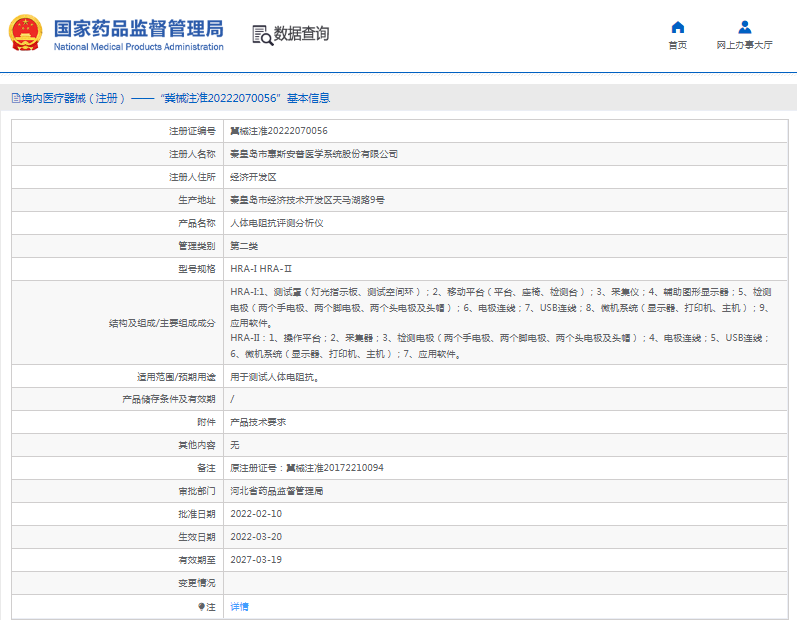Select product name 人体电阻抗评测分析仪
Screen dimensions: 797x620
pos(277,223)
